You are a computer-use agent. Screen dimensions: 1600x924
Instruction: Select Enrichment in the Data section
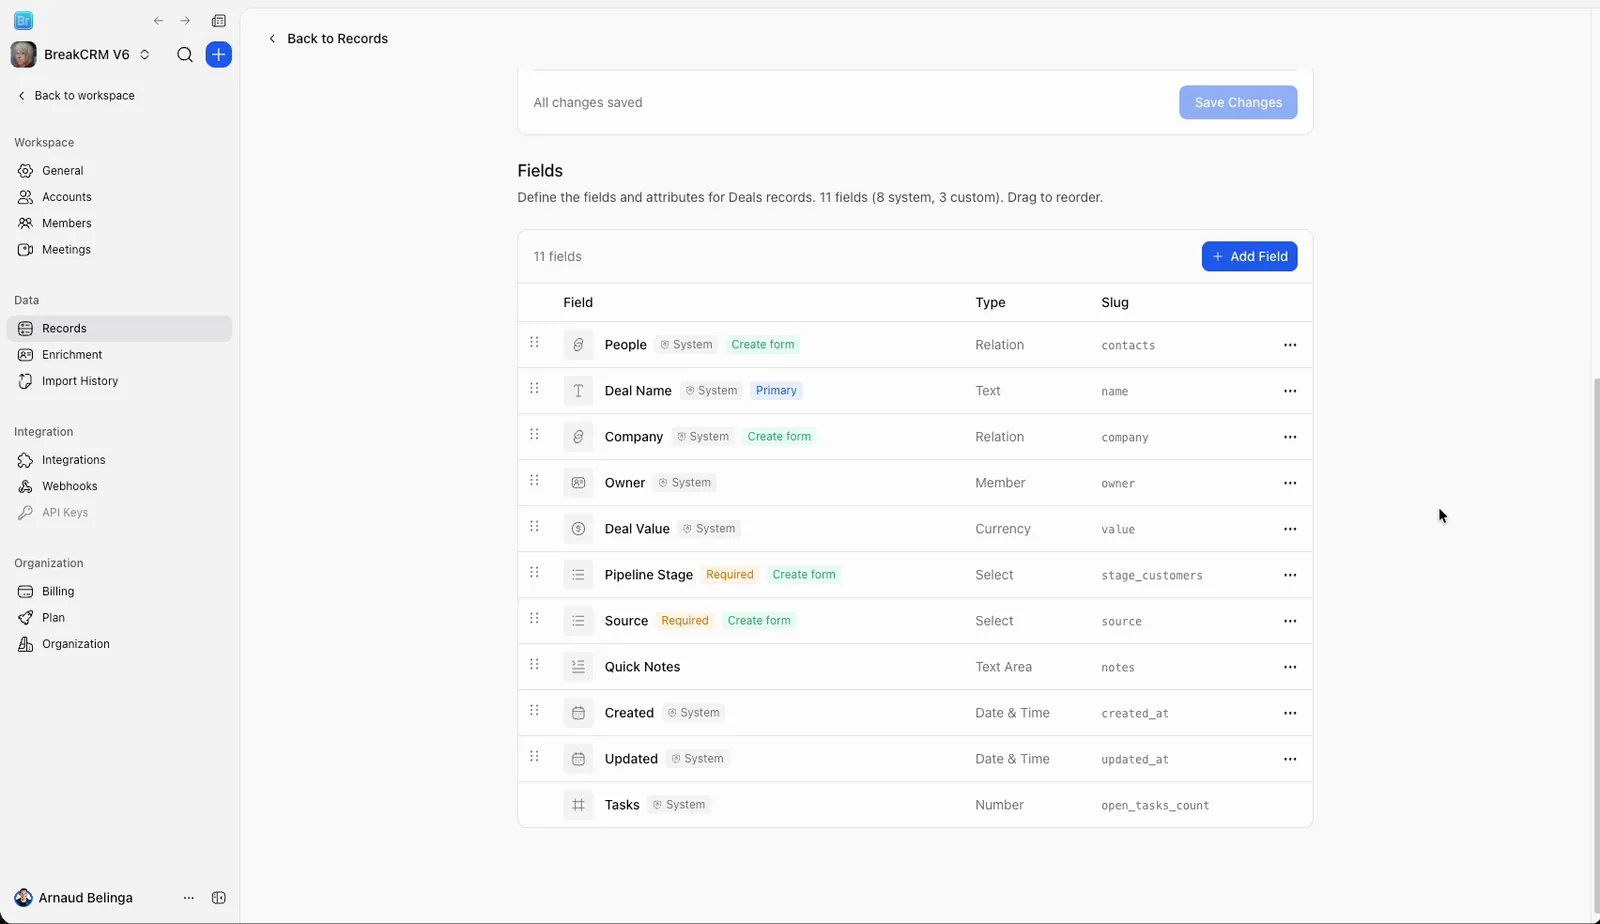[119, 355]
